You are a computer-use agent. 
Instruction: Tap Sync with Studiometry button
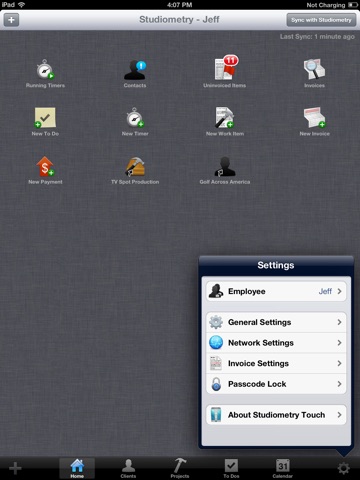(x=321, y=20)
